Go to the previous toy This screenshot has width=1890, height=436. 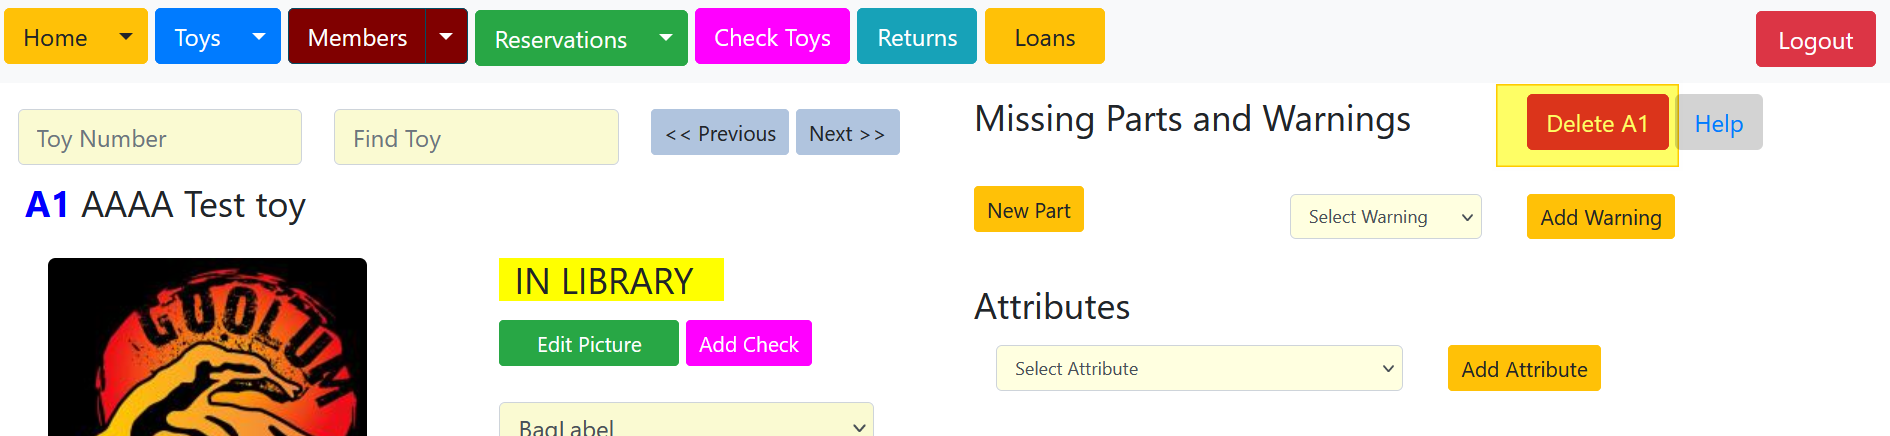pyautogui.click(x=720, y=133)
